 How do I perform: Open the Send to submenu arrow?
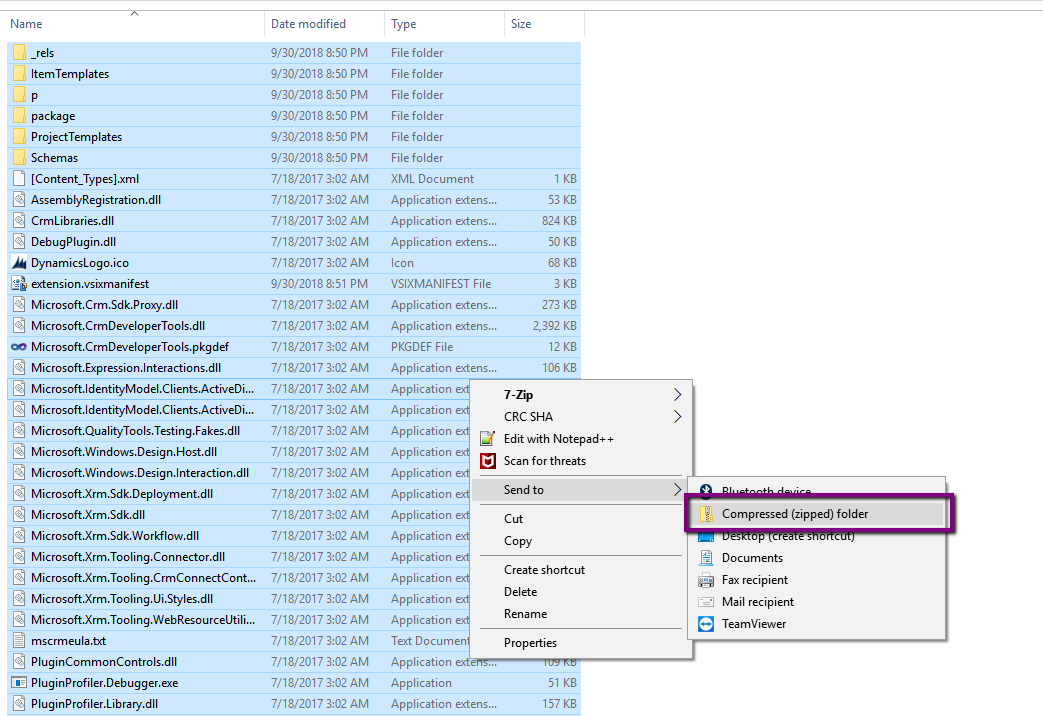tap(677, 490)
